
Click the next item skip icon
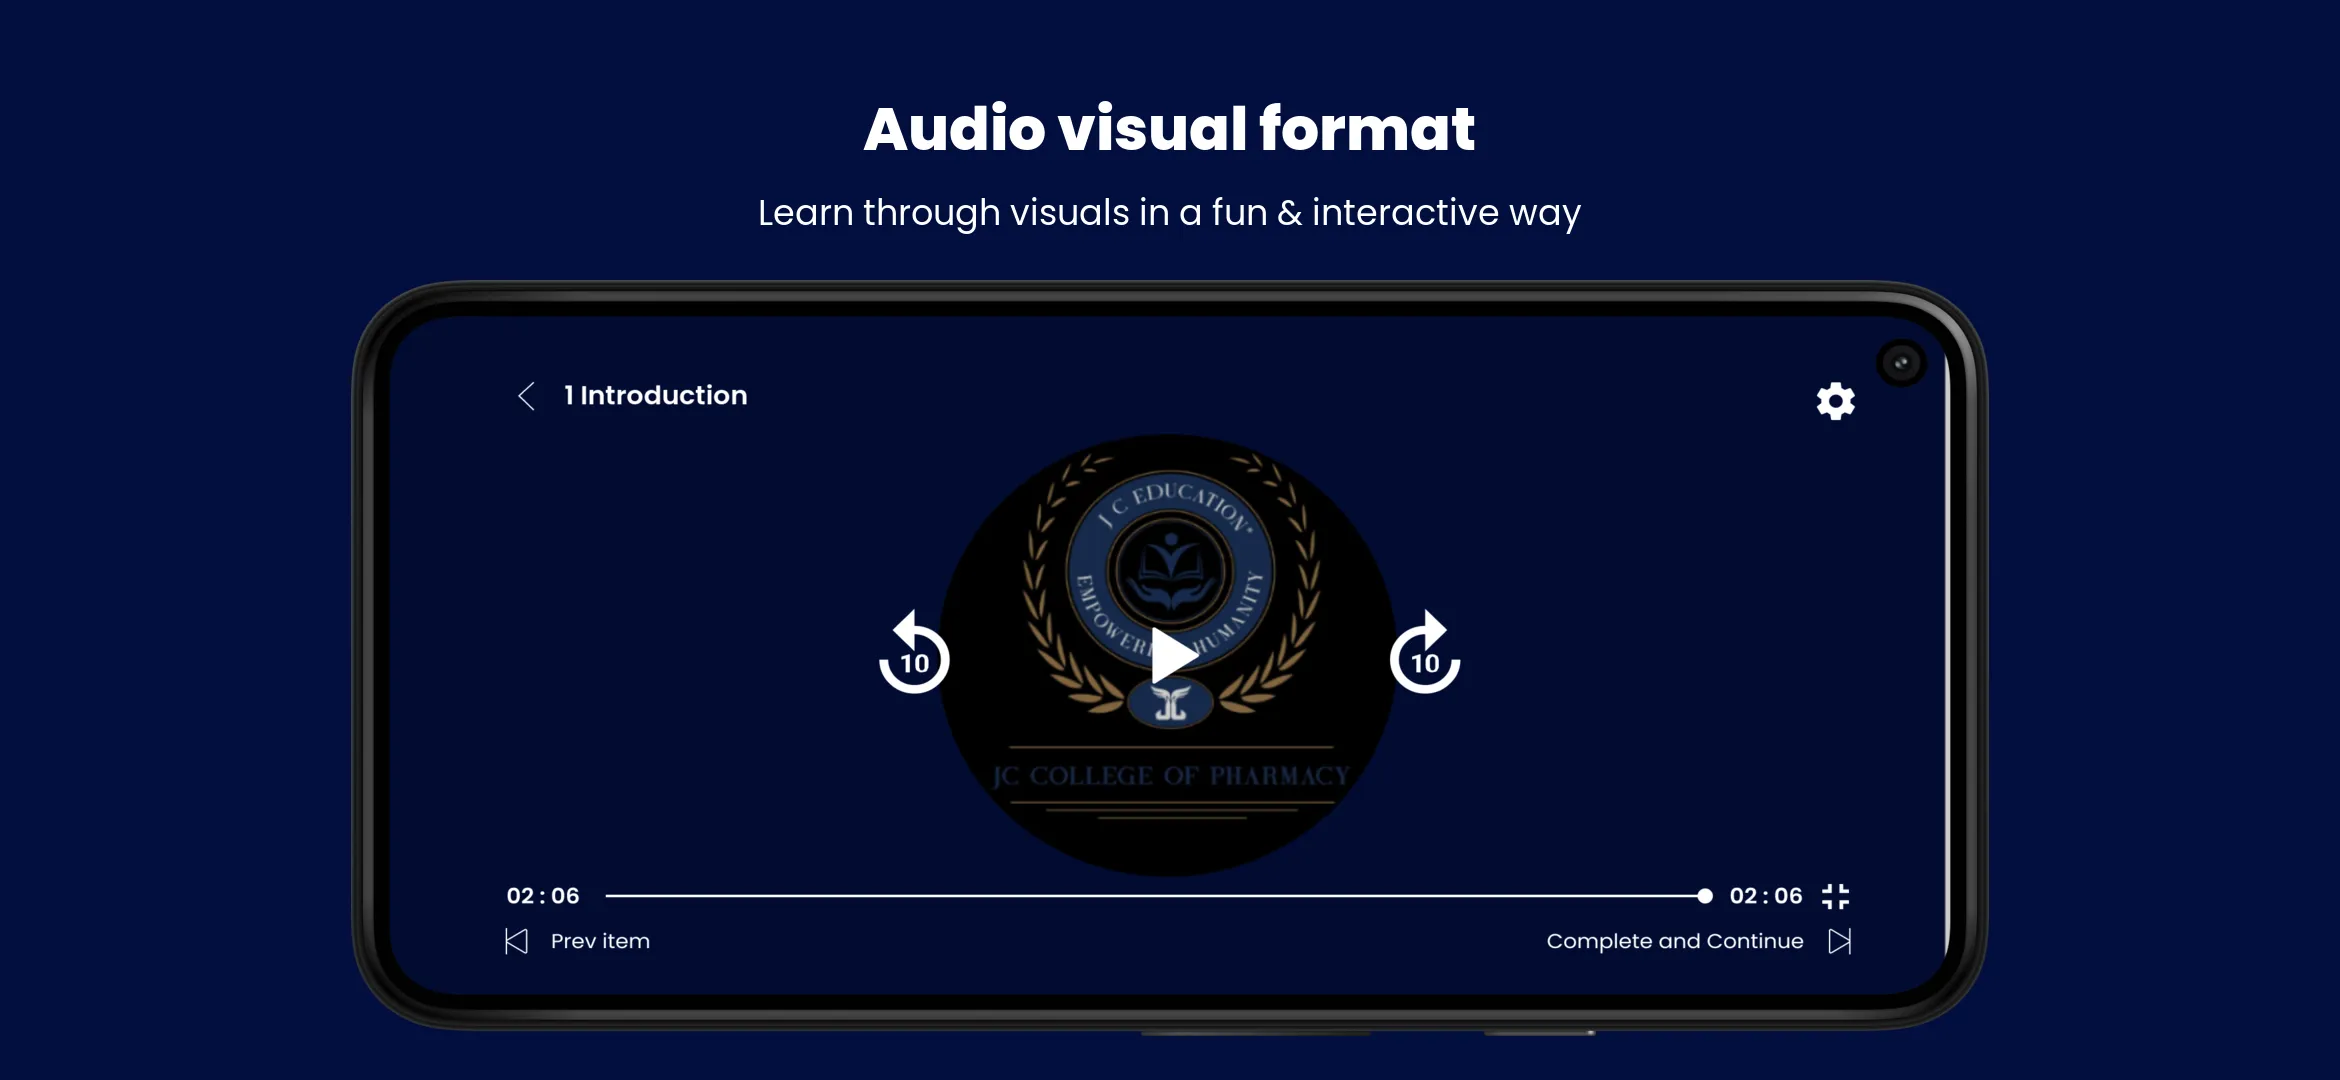click(1840, 941)
